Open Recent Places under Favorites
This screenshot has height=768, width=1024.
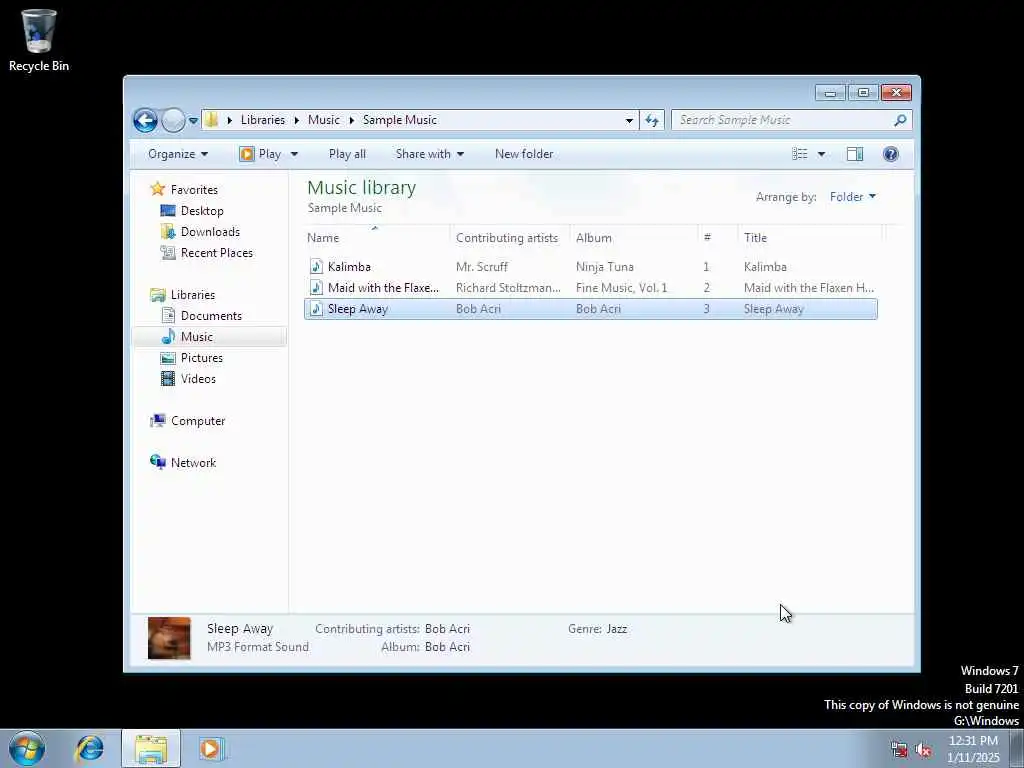(x=217, y=253)
